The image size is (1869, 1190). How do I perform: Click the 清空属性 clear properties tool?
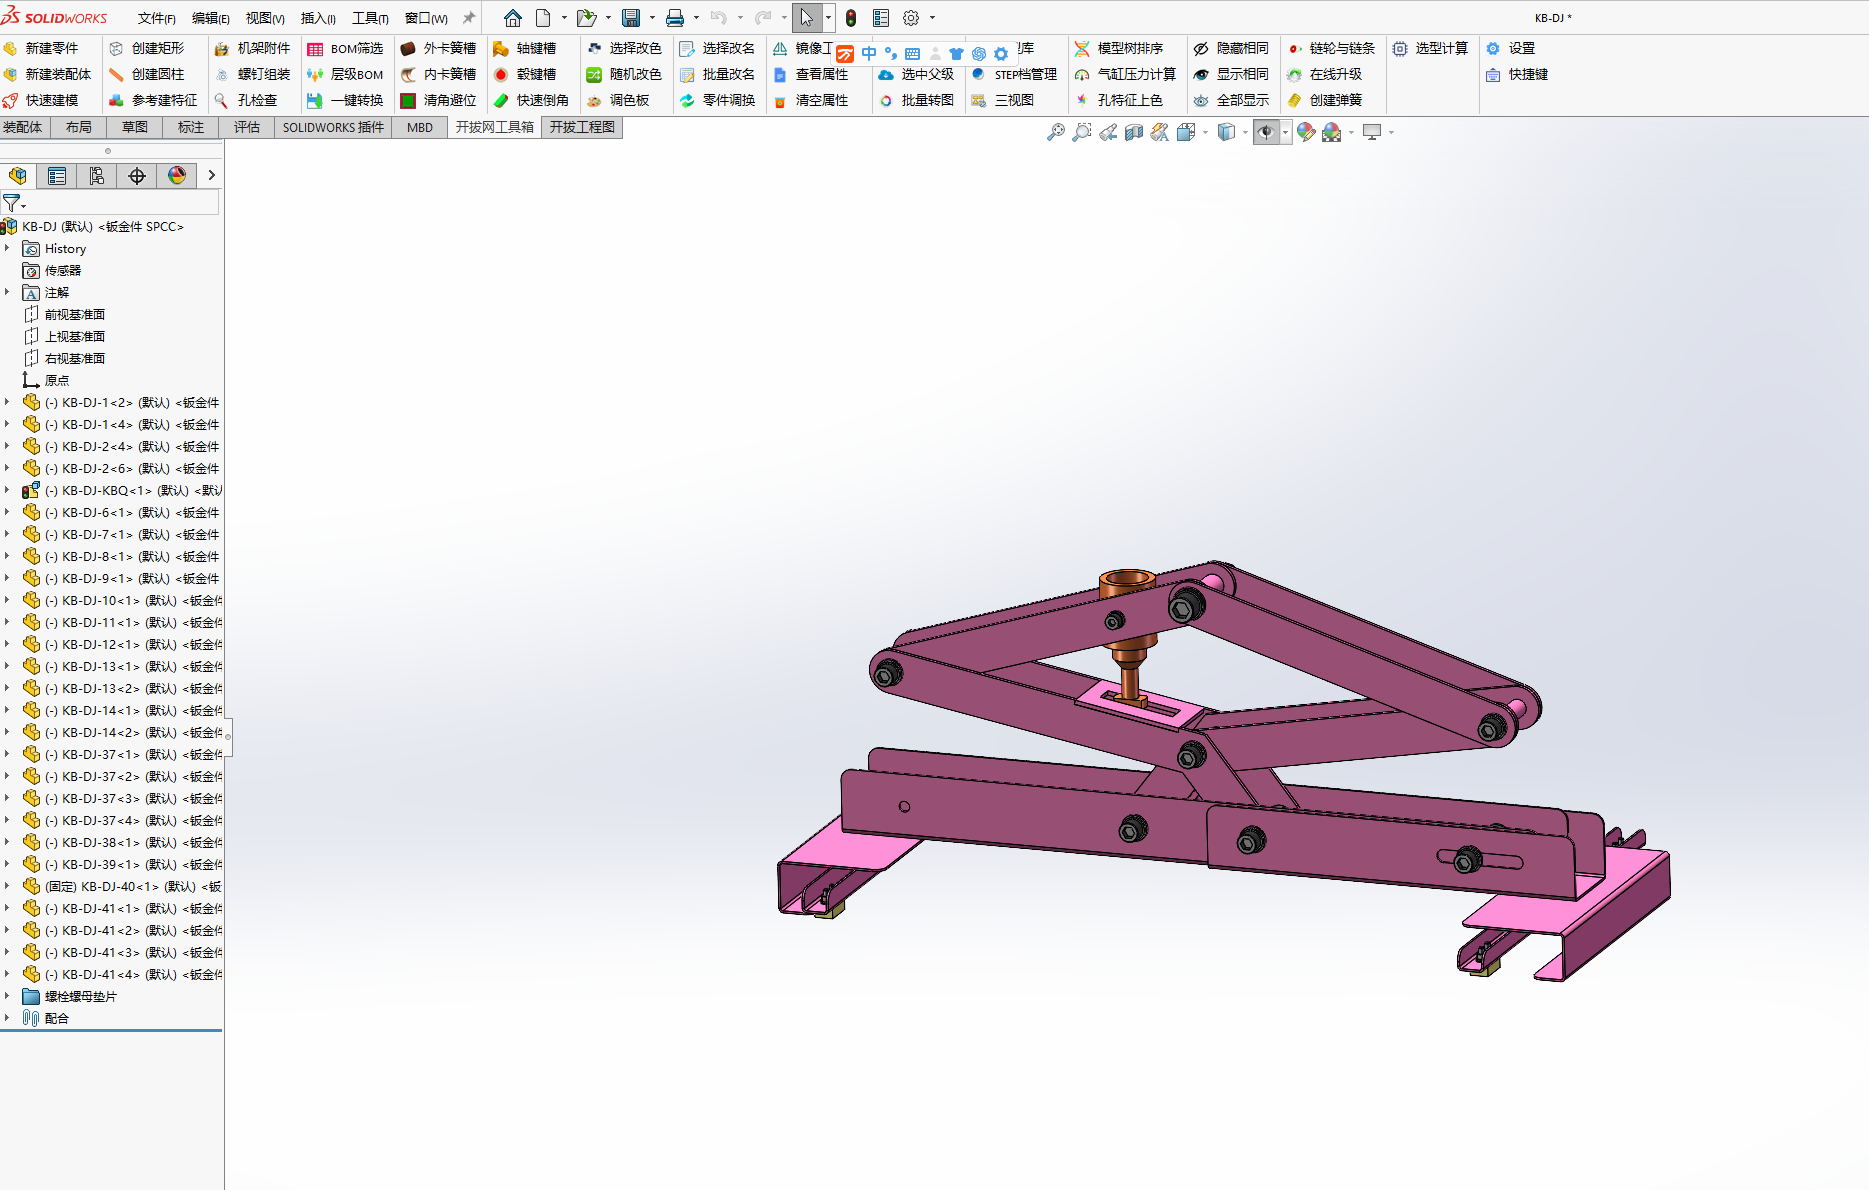coord(811,100)
